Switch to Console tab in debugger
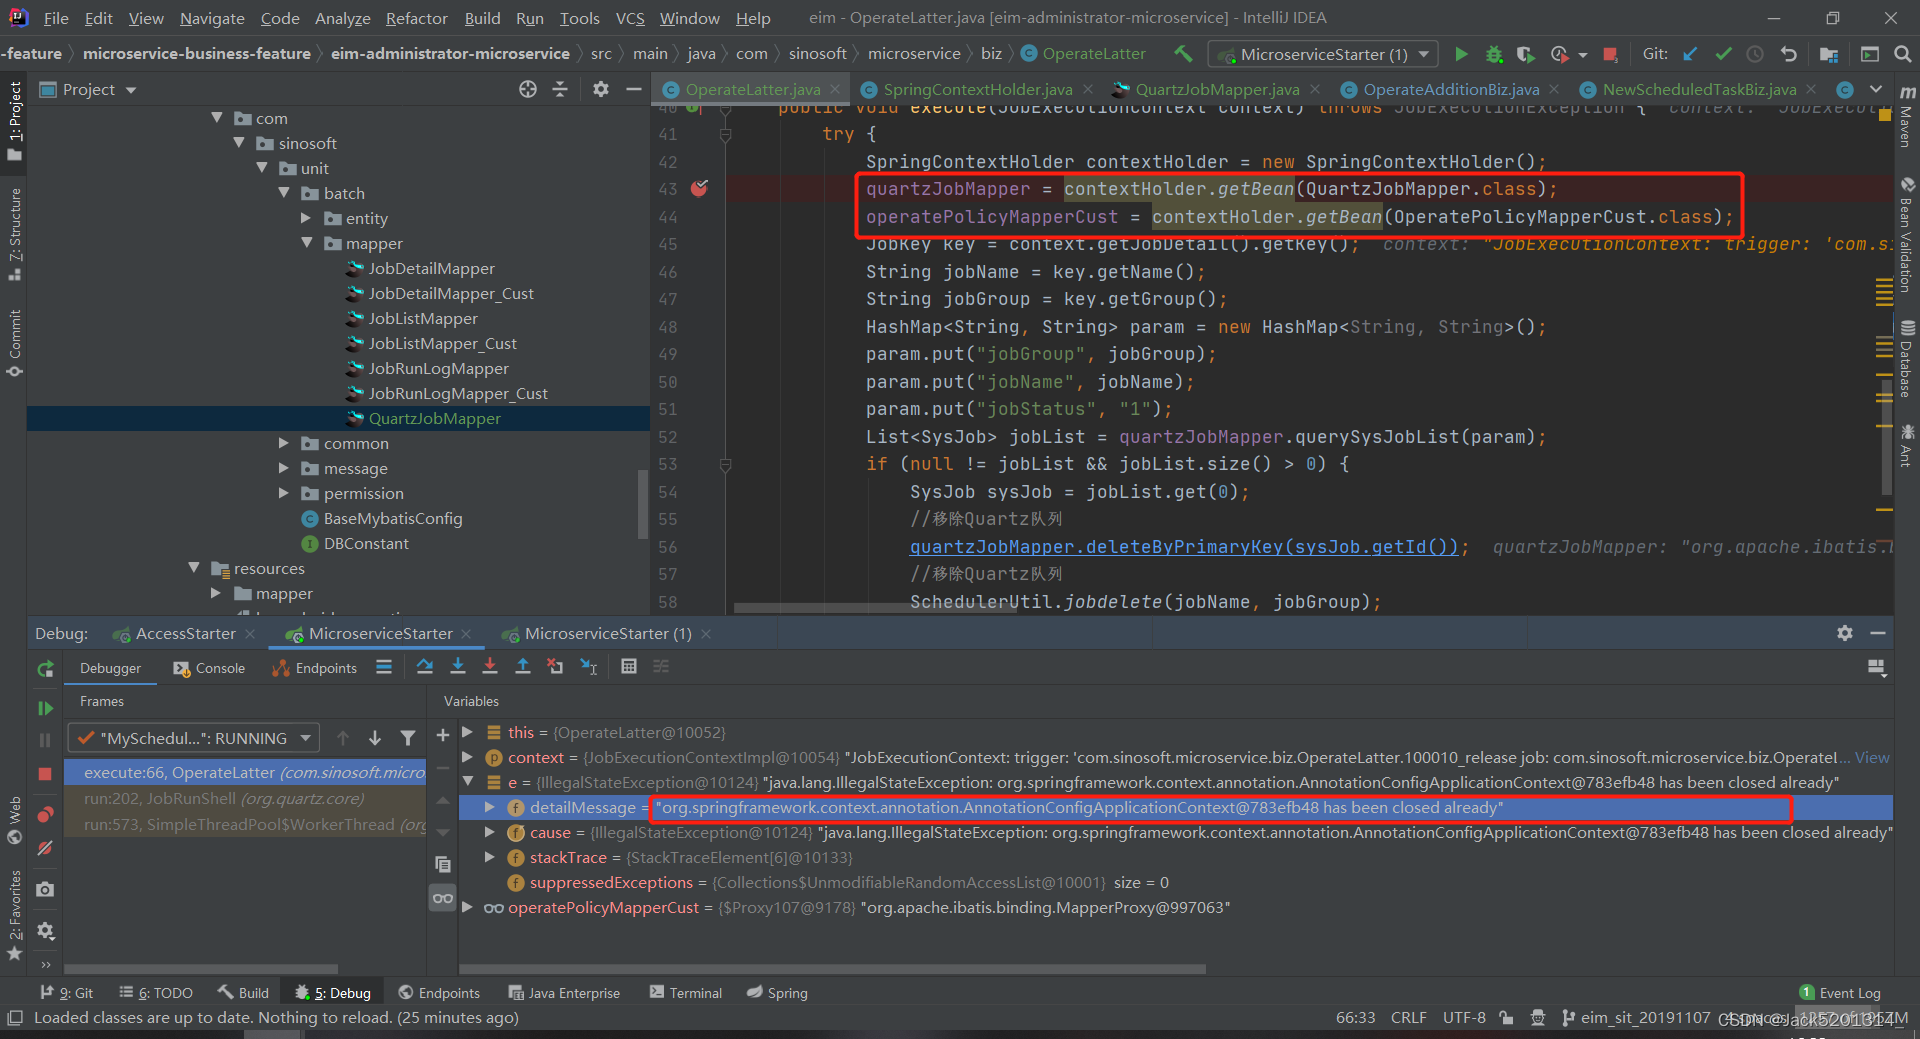The width and height of the screenshot is (1920, 1039). pyautogui.click(x=209, y=668)
